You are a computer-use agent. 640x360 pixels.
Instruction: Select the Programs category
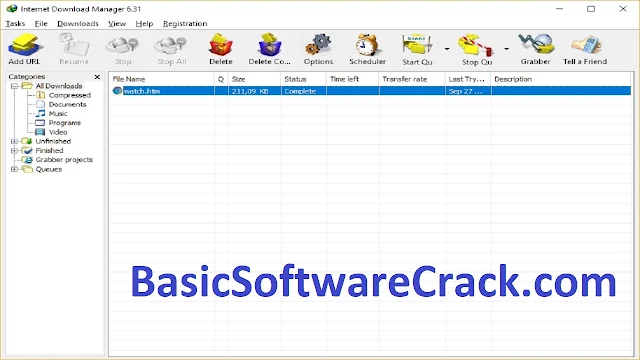[x=64, y=123]
